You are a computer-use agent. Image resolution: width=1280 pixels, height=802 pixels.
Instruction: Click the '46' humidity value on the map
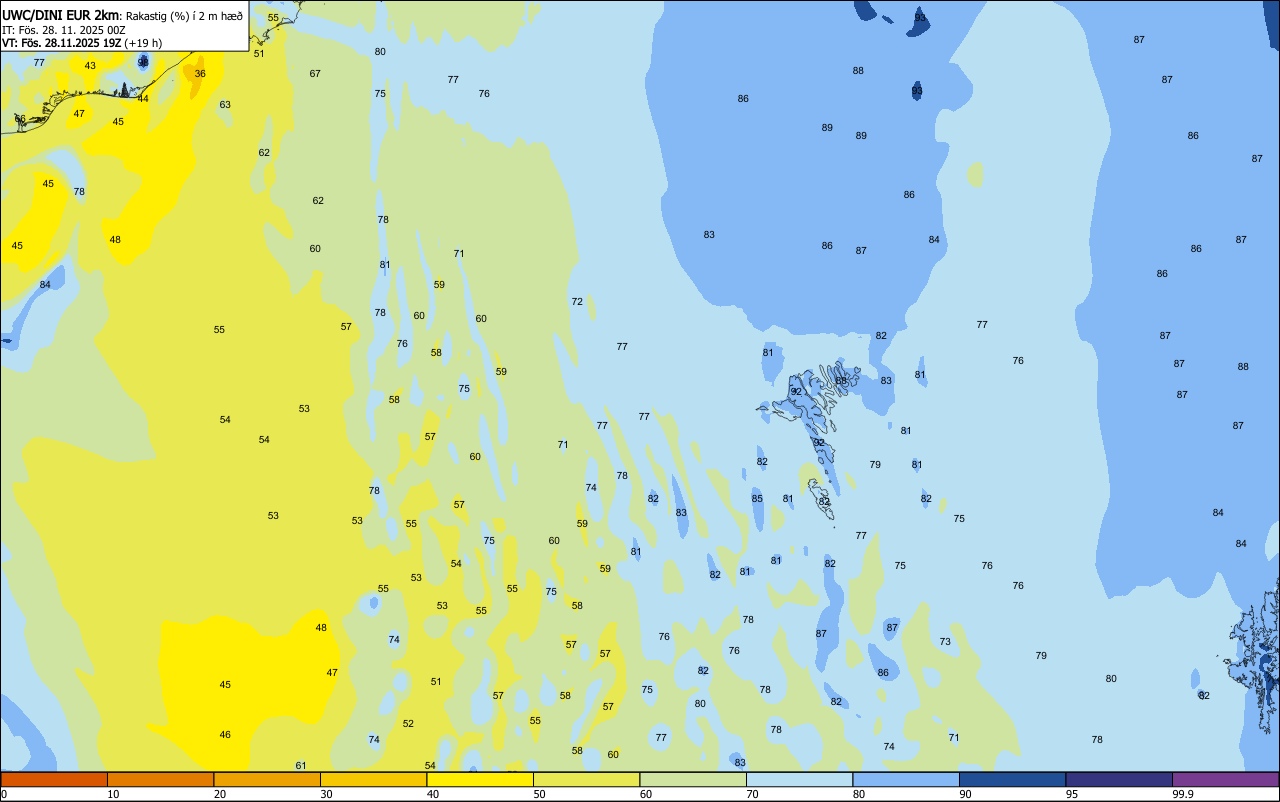225,735
